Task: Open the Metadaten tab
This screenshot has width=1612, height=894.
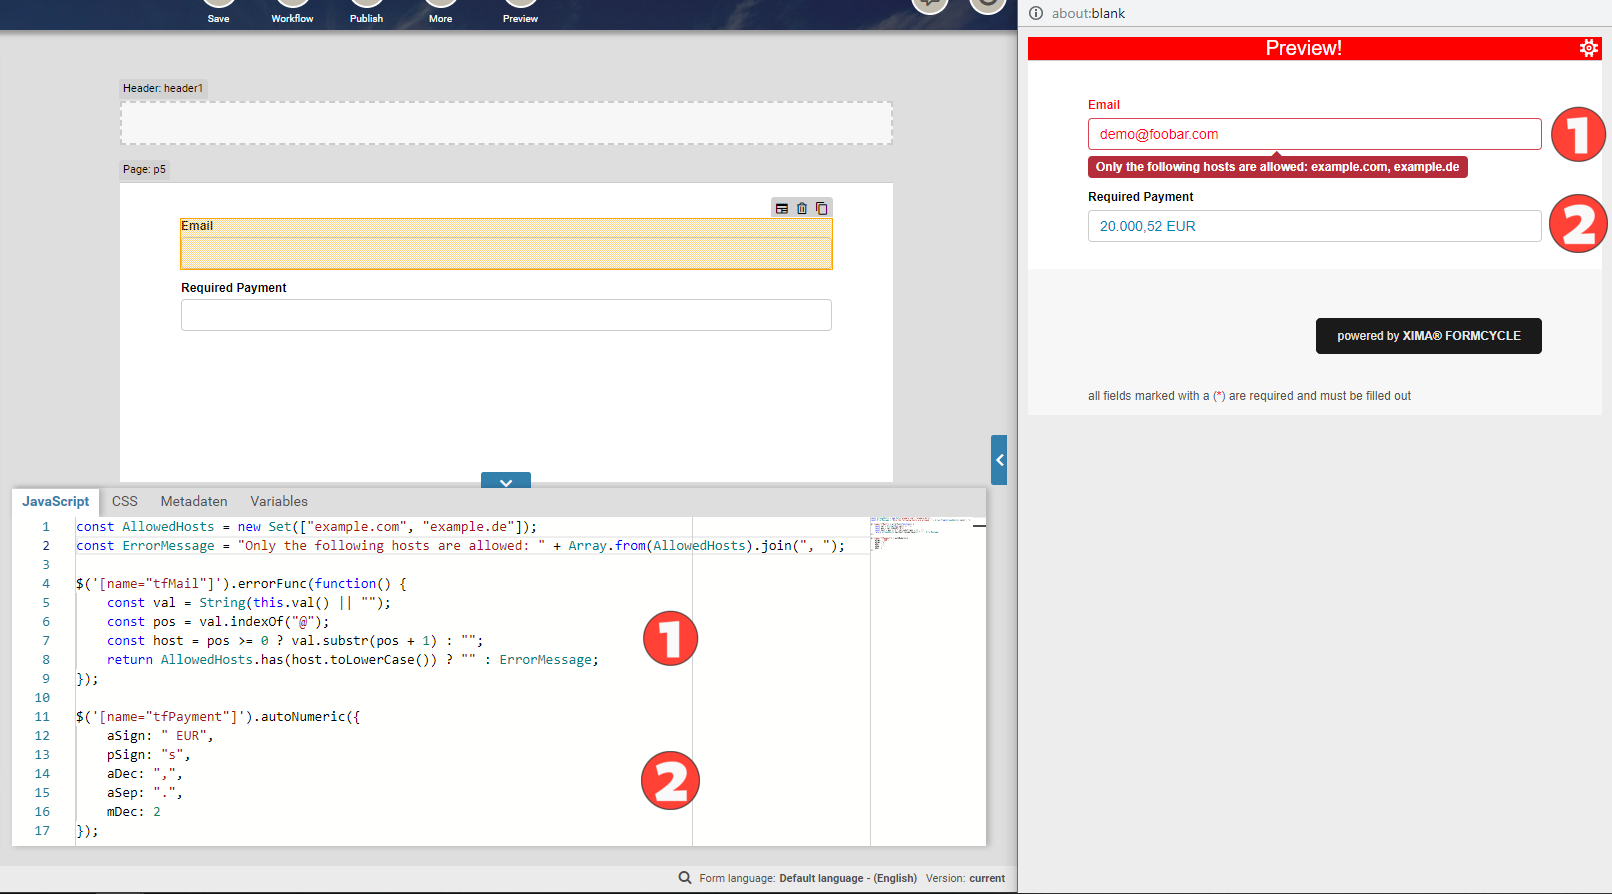Action: point(194,501)
